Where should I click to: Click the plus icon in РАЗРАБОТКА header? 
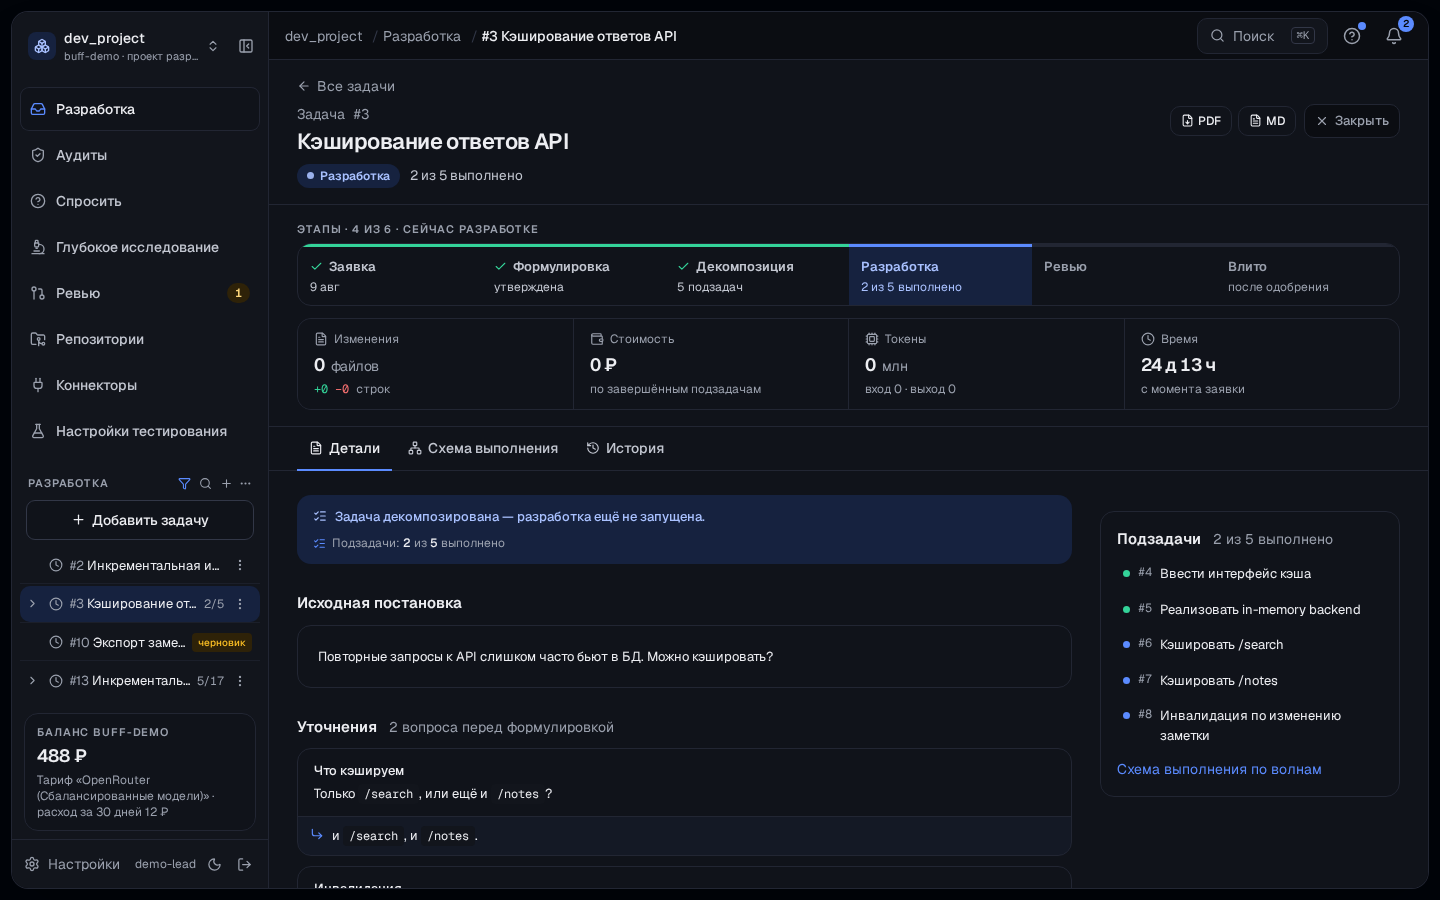click(x=226, y=483)
